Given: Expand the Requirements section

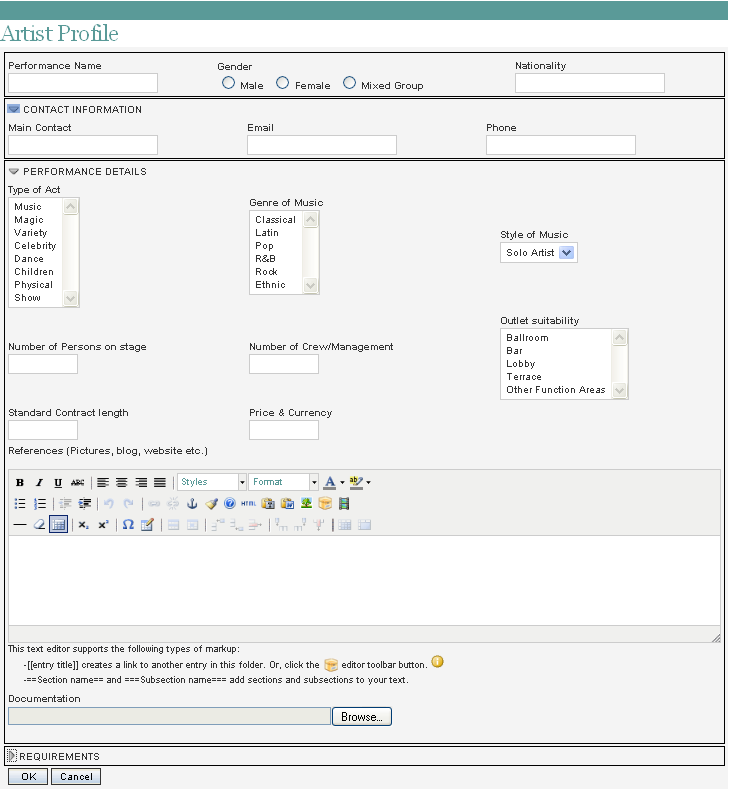Looking at the screenshot, I should 12,756.
